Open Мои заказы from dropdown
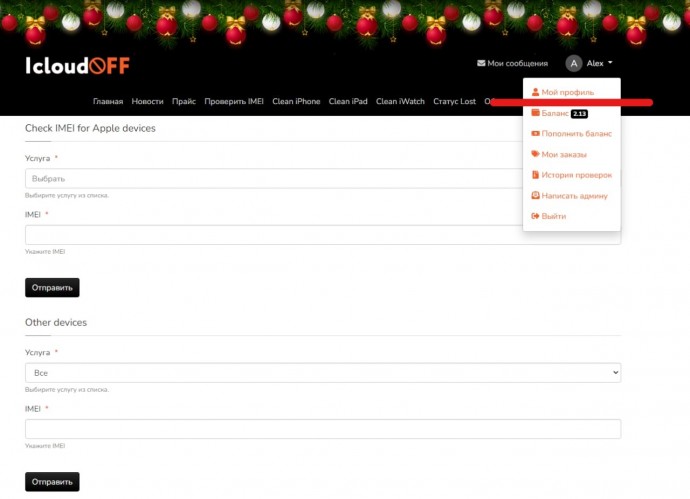The image size is (690, 499). click(563, 154)
